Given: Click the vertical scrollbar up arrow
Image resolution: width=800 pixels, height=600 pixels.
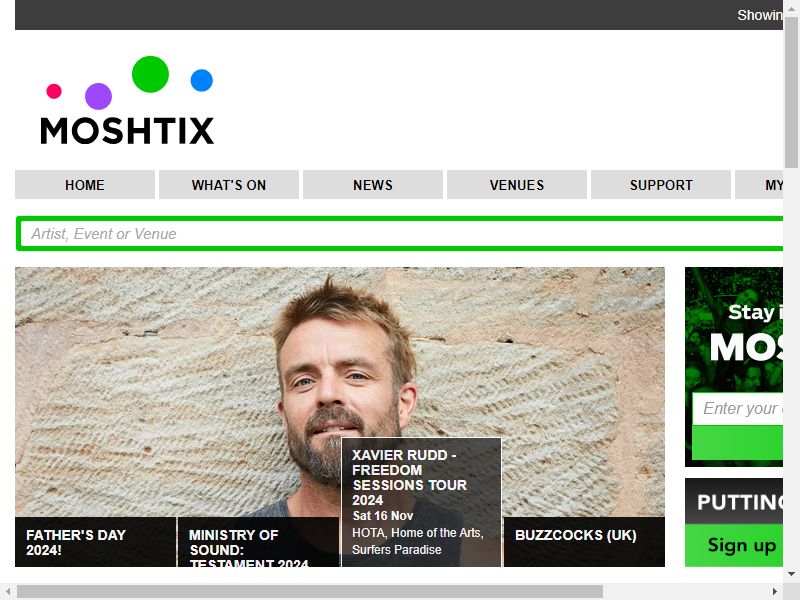Looking at the screenshot, I should click(x=791, y=8).
